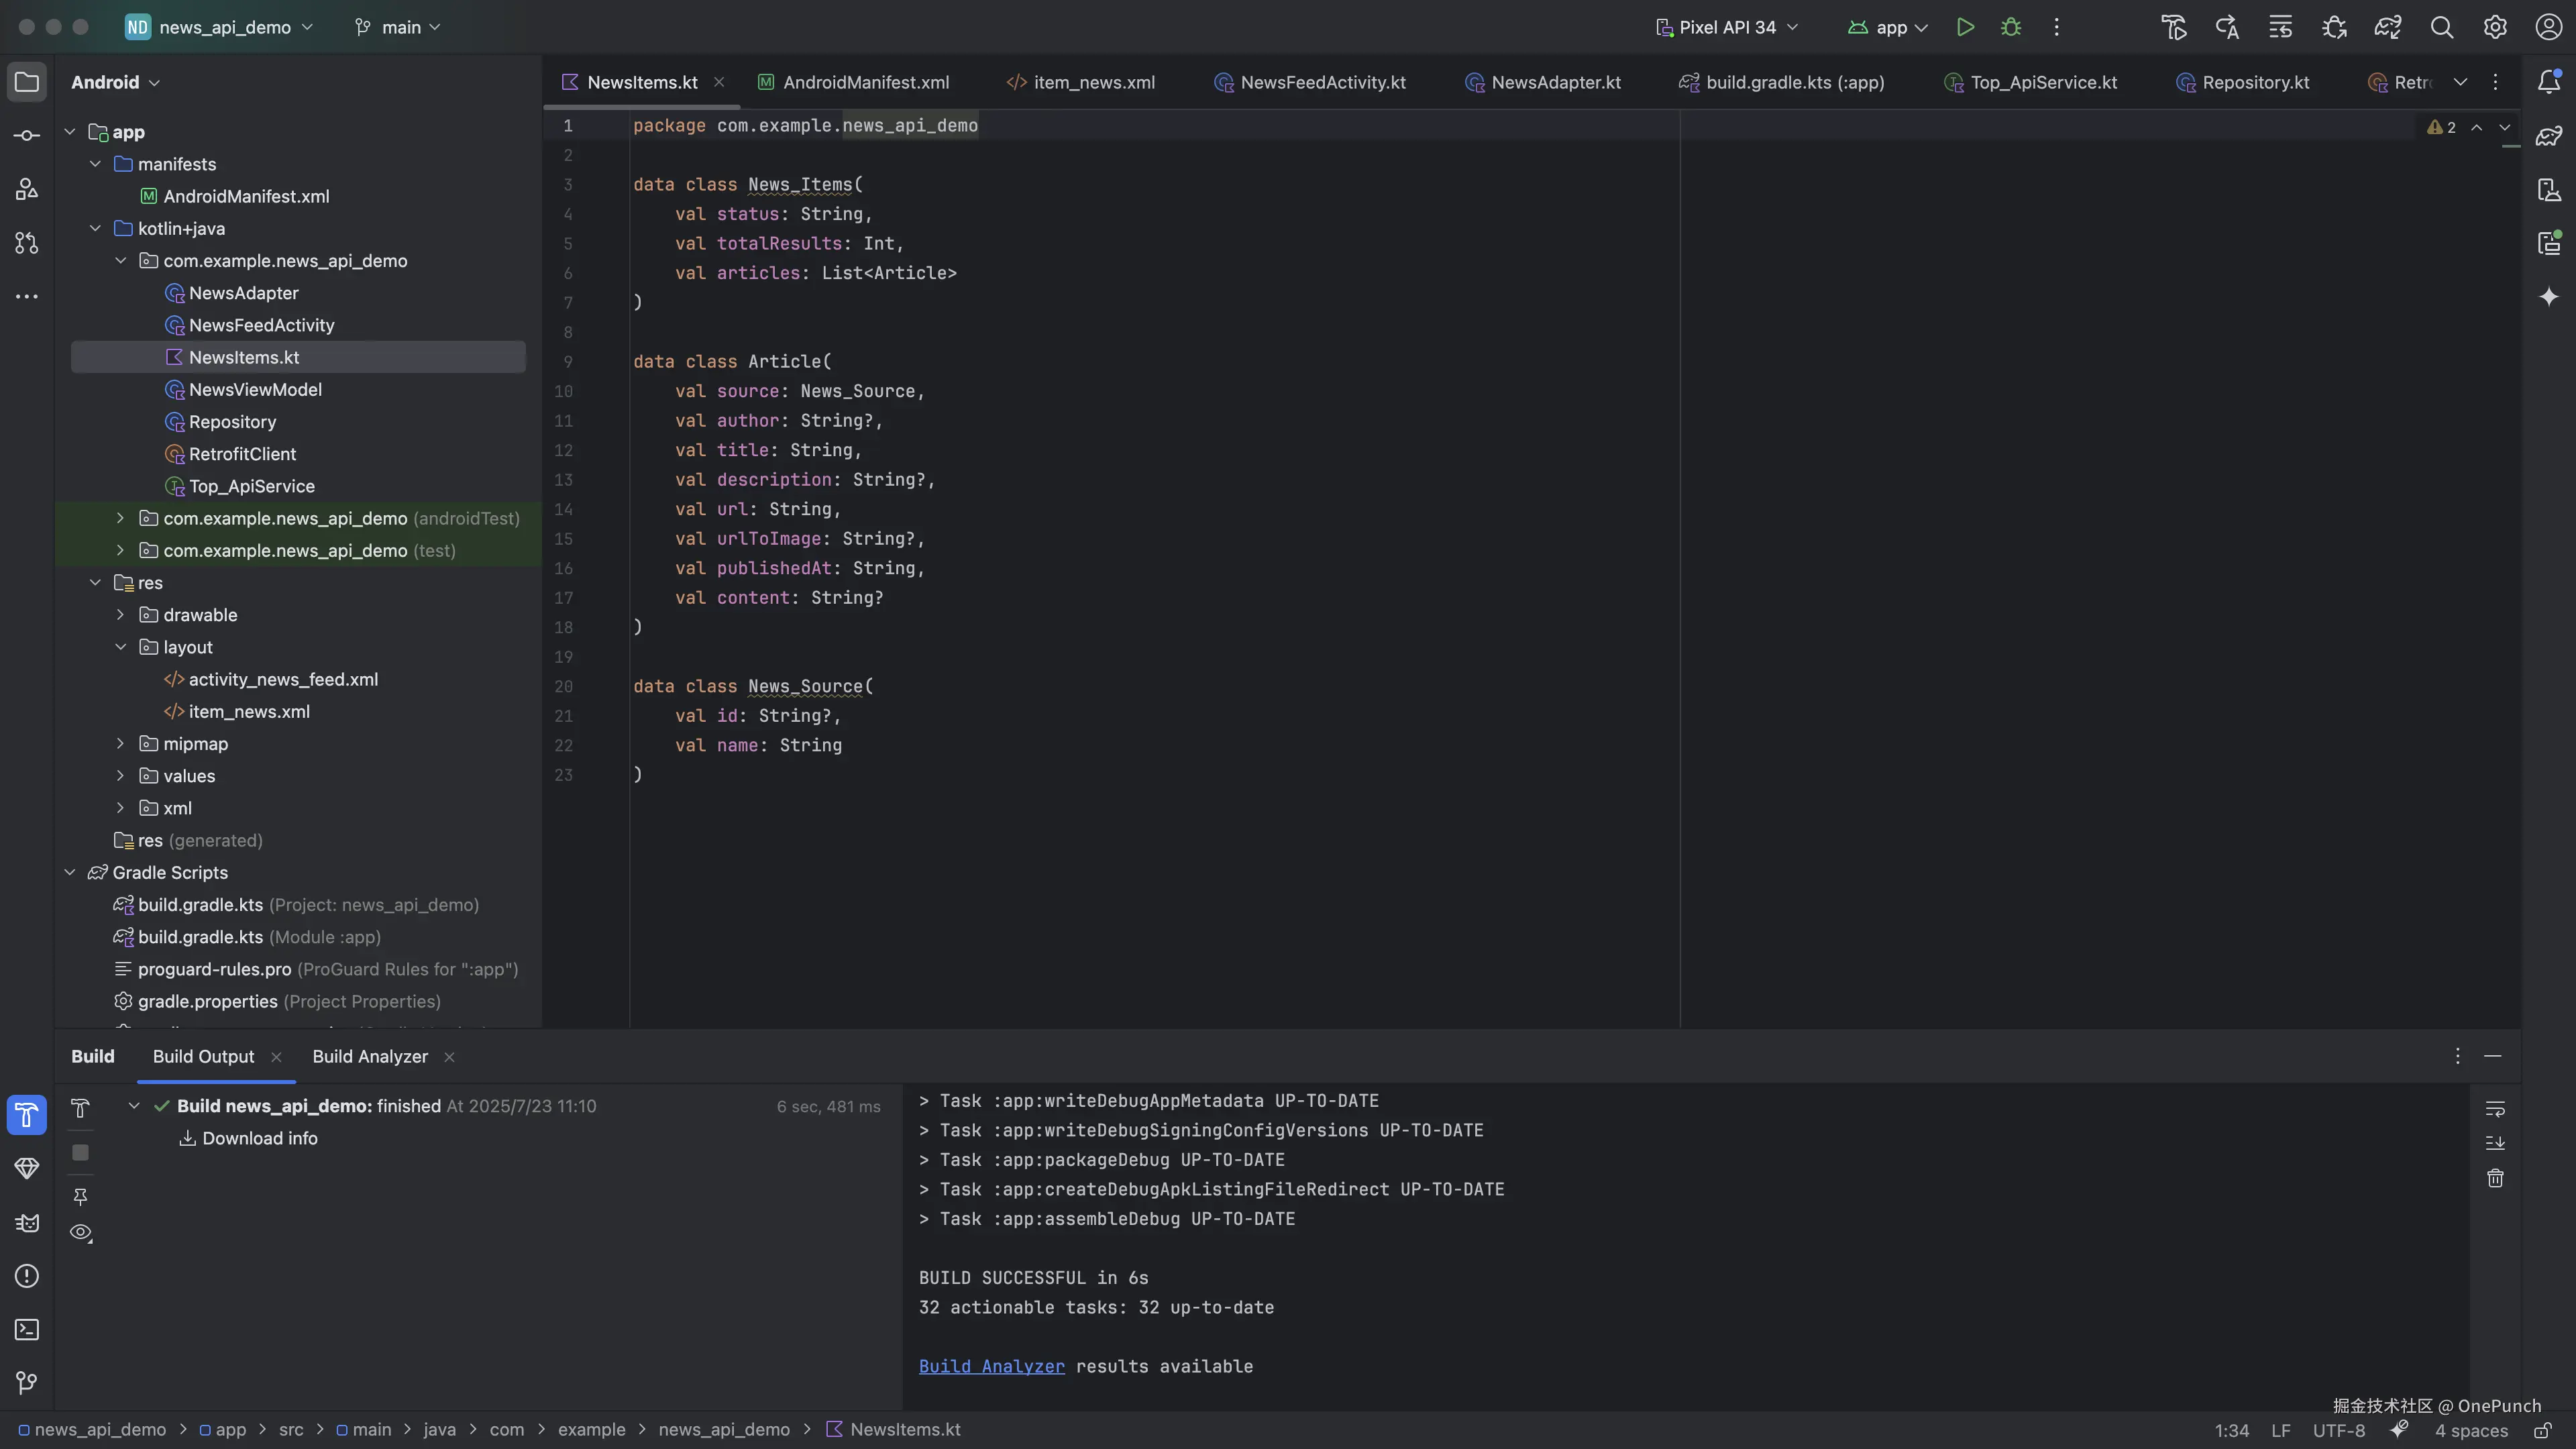
Task: Click the Sync Project with Gradle icon
Action: 2388,27
